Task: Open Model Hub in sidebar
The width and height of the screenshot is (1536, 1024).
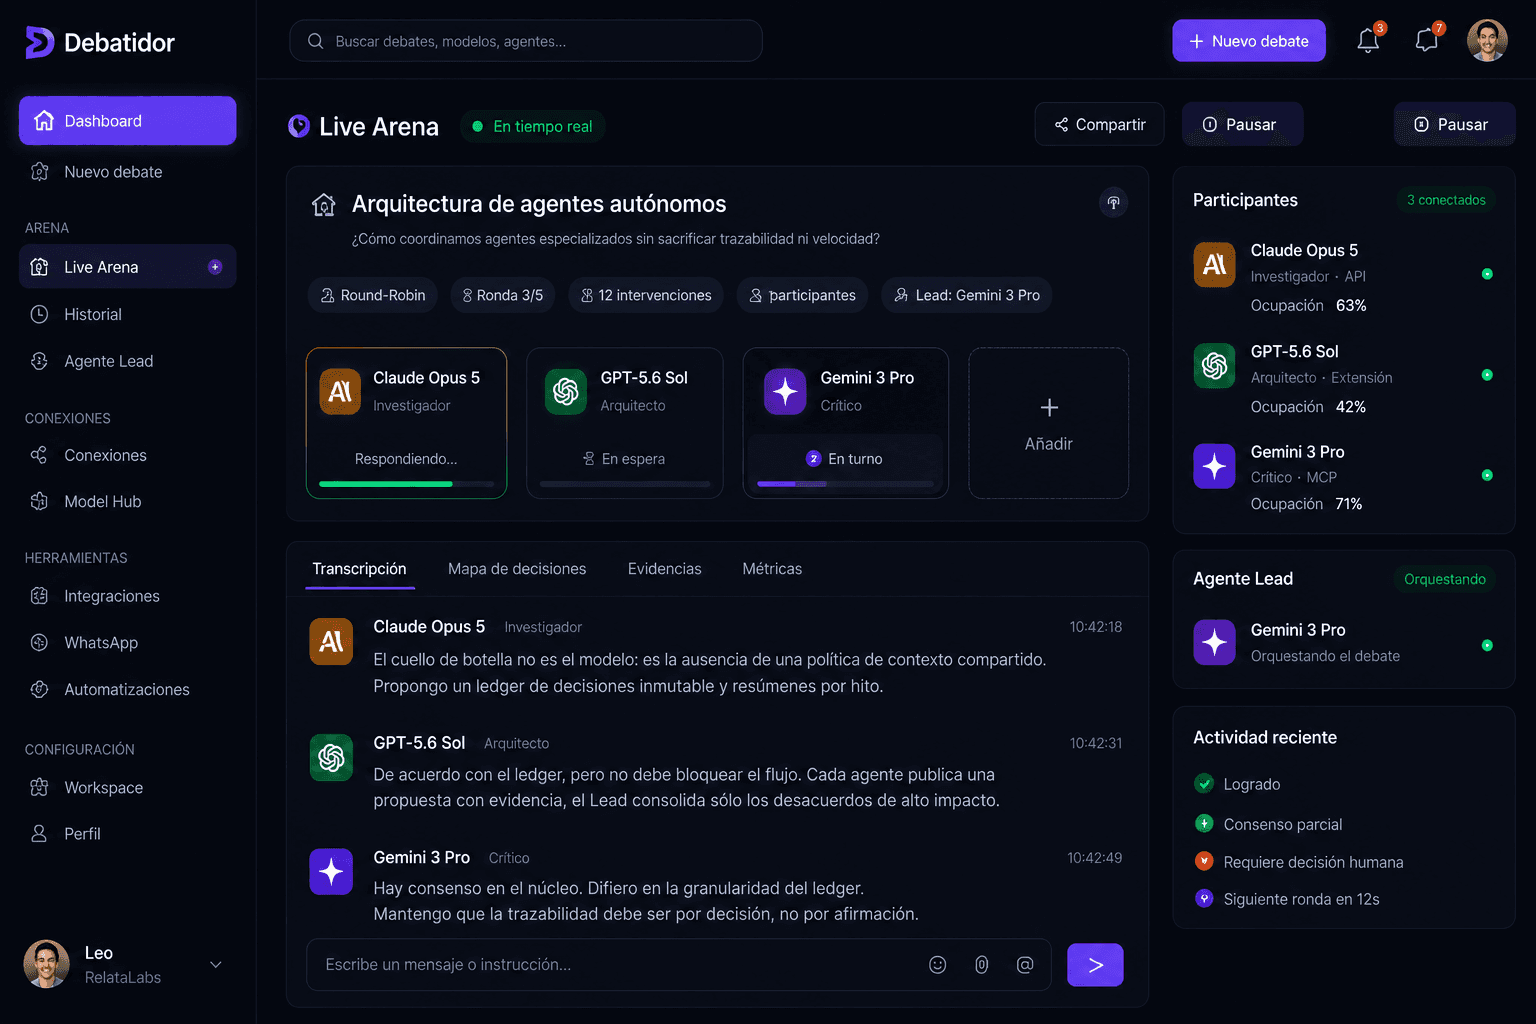Action: click(128, 501)
